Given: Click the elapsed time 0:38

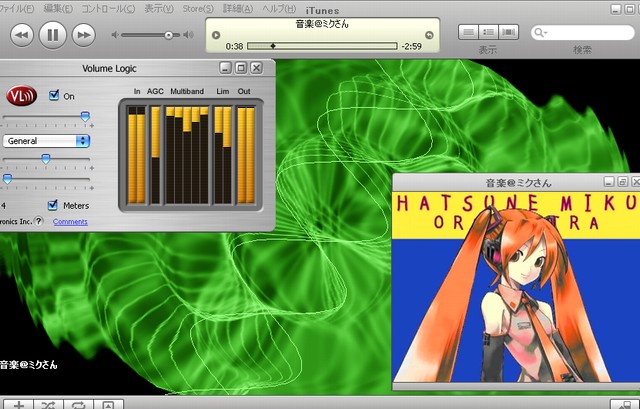Looking at the screenshot, I should 234,47.
